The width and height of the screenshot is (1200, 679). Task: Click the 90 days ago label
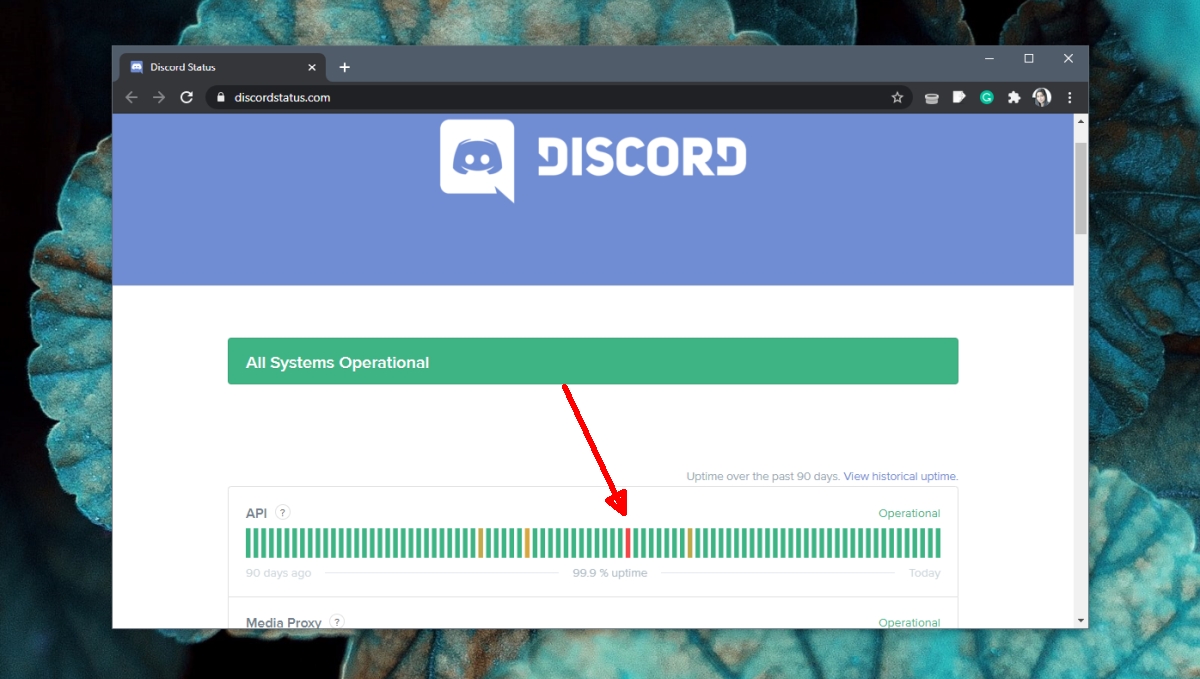(278, 573)
